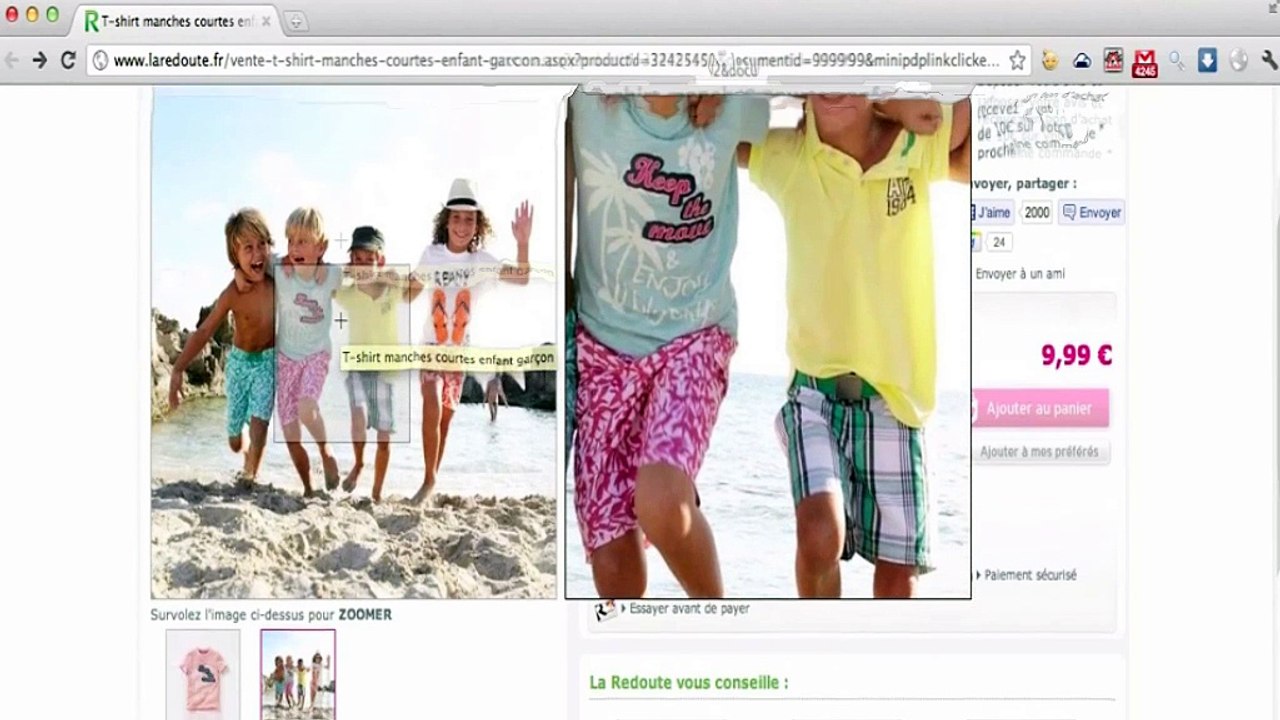Viewport: 1280px width, 720px height.
Task: Bookmark this page with the star icon
Action: [x=1017, y=60]
